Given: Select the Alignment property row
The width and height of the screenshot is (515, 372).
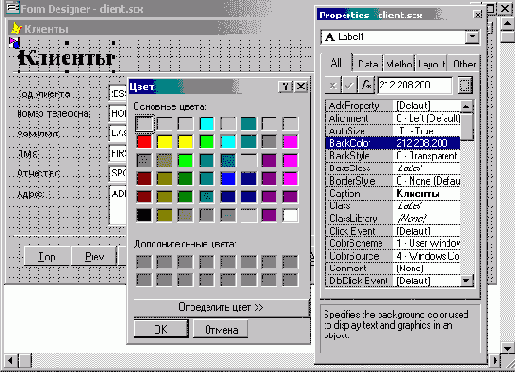Looking at the screenshot, I should (x=393, y=118).
